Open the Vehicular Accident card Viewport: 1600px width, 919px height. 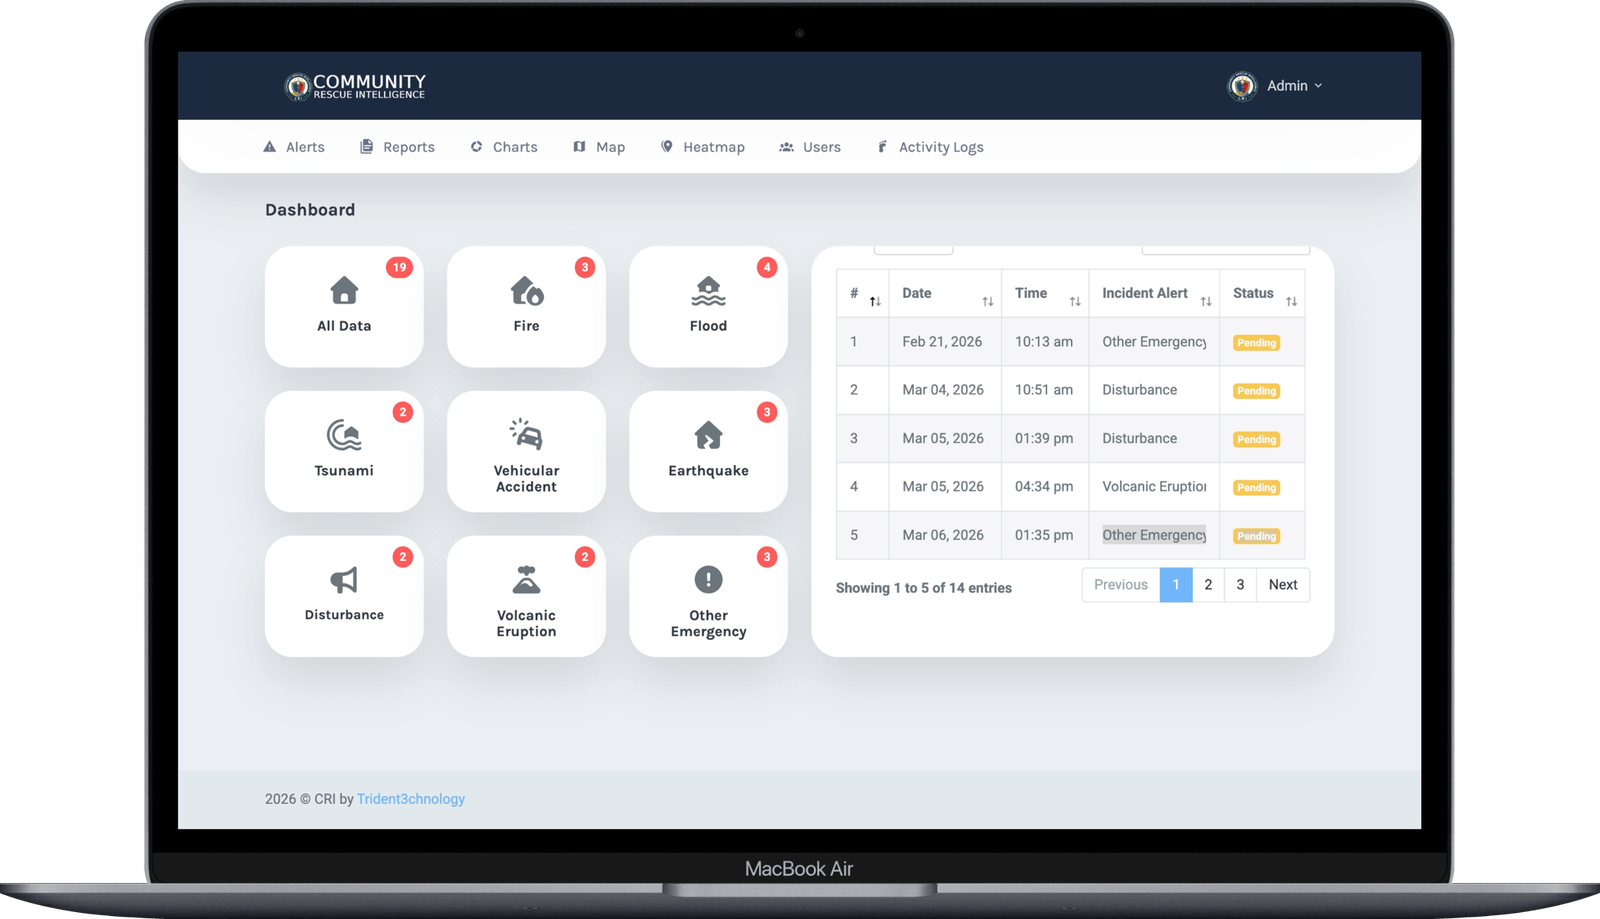click(x=526, y=451)
